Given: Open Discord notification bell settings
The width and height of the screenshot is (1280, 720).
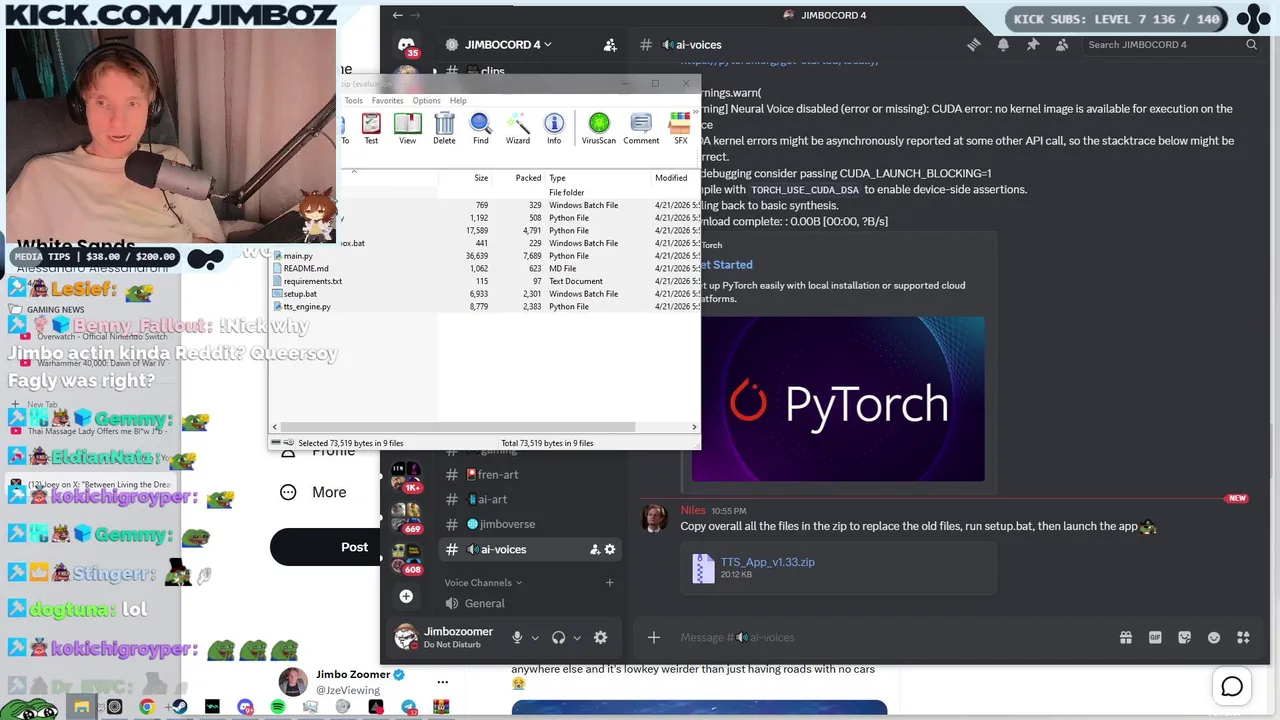Looking at the screenshot, I should click(x=1003, y=45).
